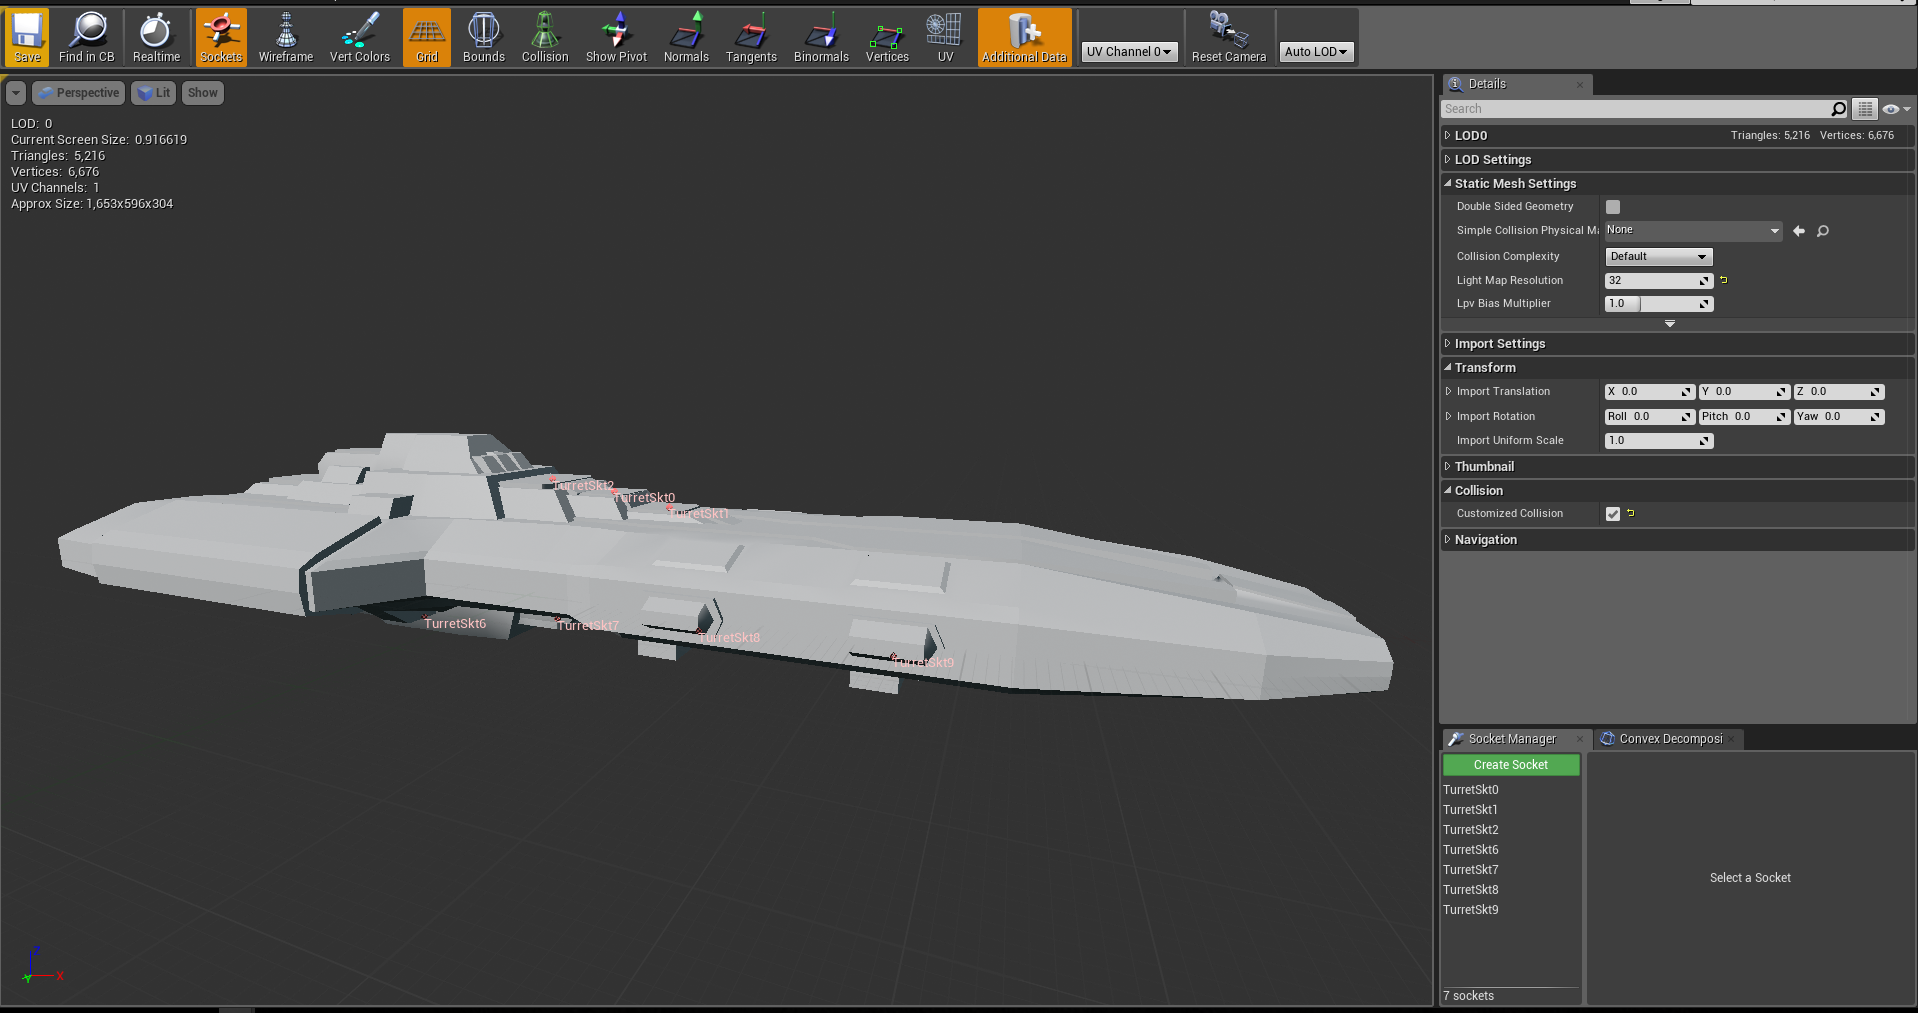Click Light Map Resolution value field
This screenshot has width=1918, height=1013.
point(1659,281)
